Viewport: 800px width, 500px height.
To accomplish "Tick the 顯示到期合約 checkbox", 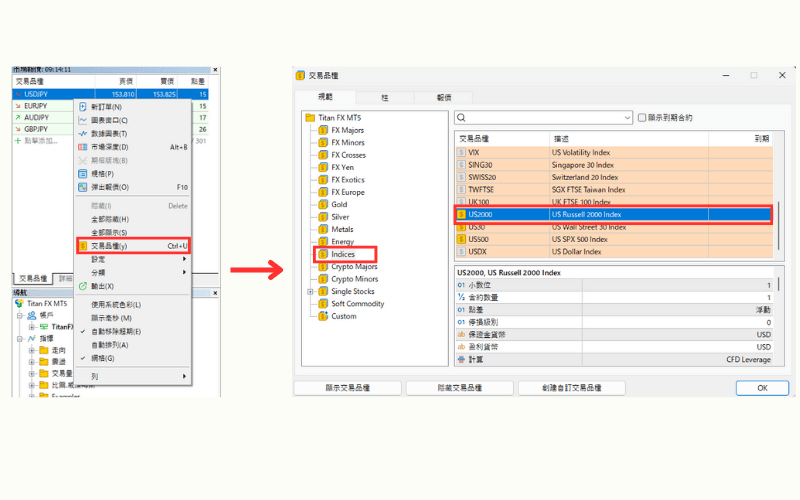I will pos(642,118).
